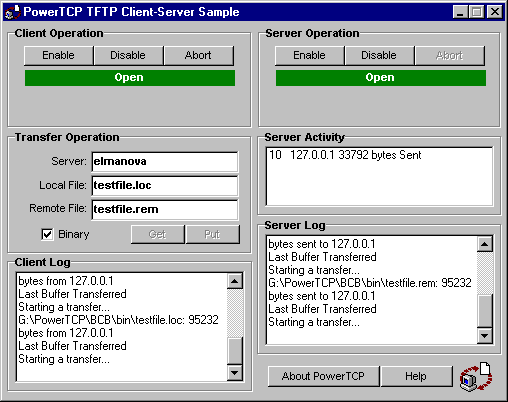This screenshot has height=402, width=508.
Task: Click last 'Starting a transfer...' line in Client Log
Action: pos(64,359)
